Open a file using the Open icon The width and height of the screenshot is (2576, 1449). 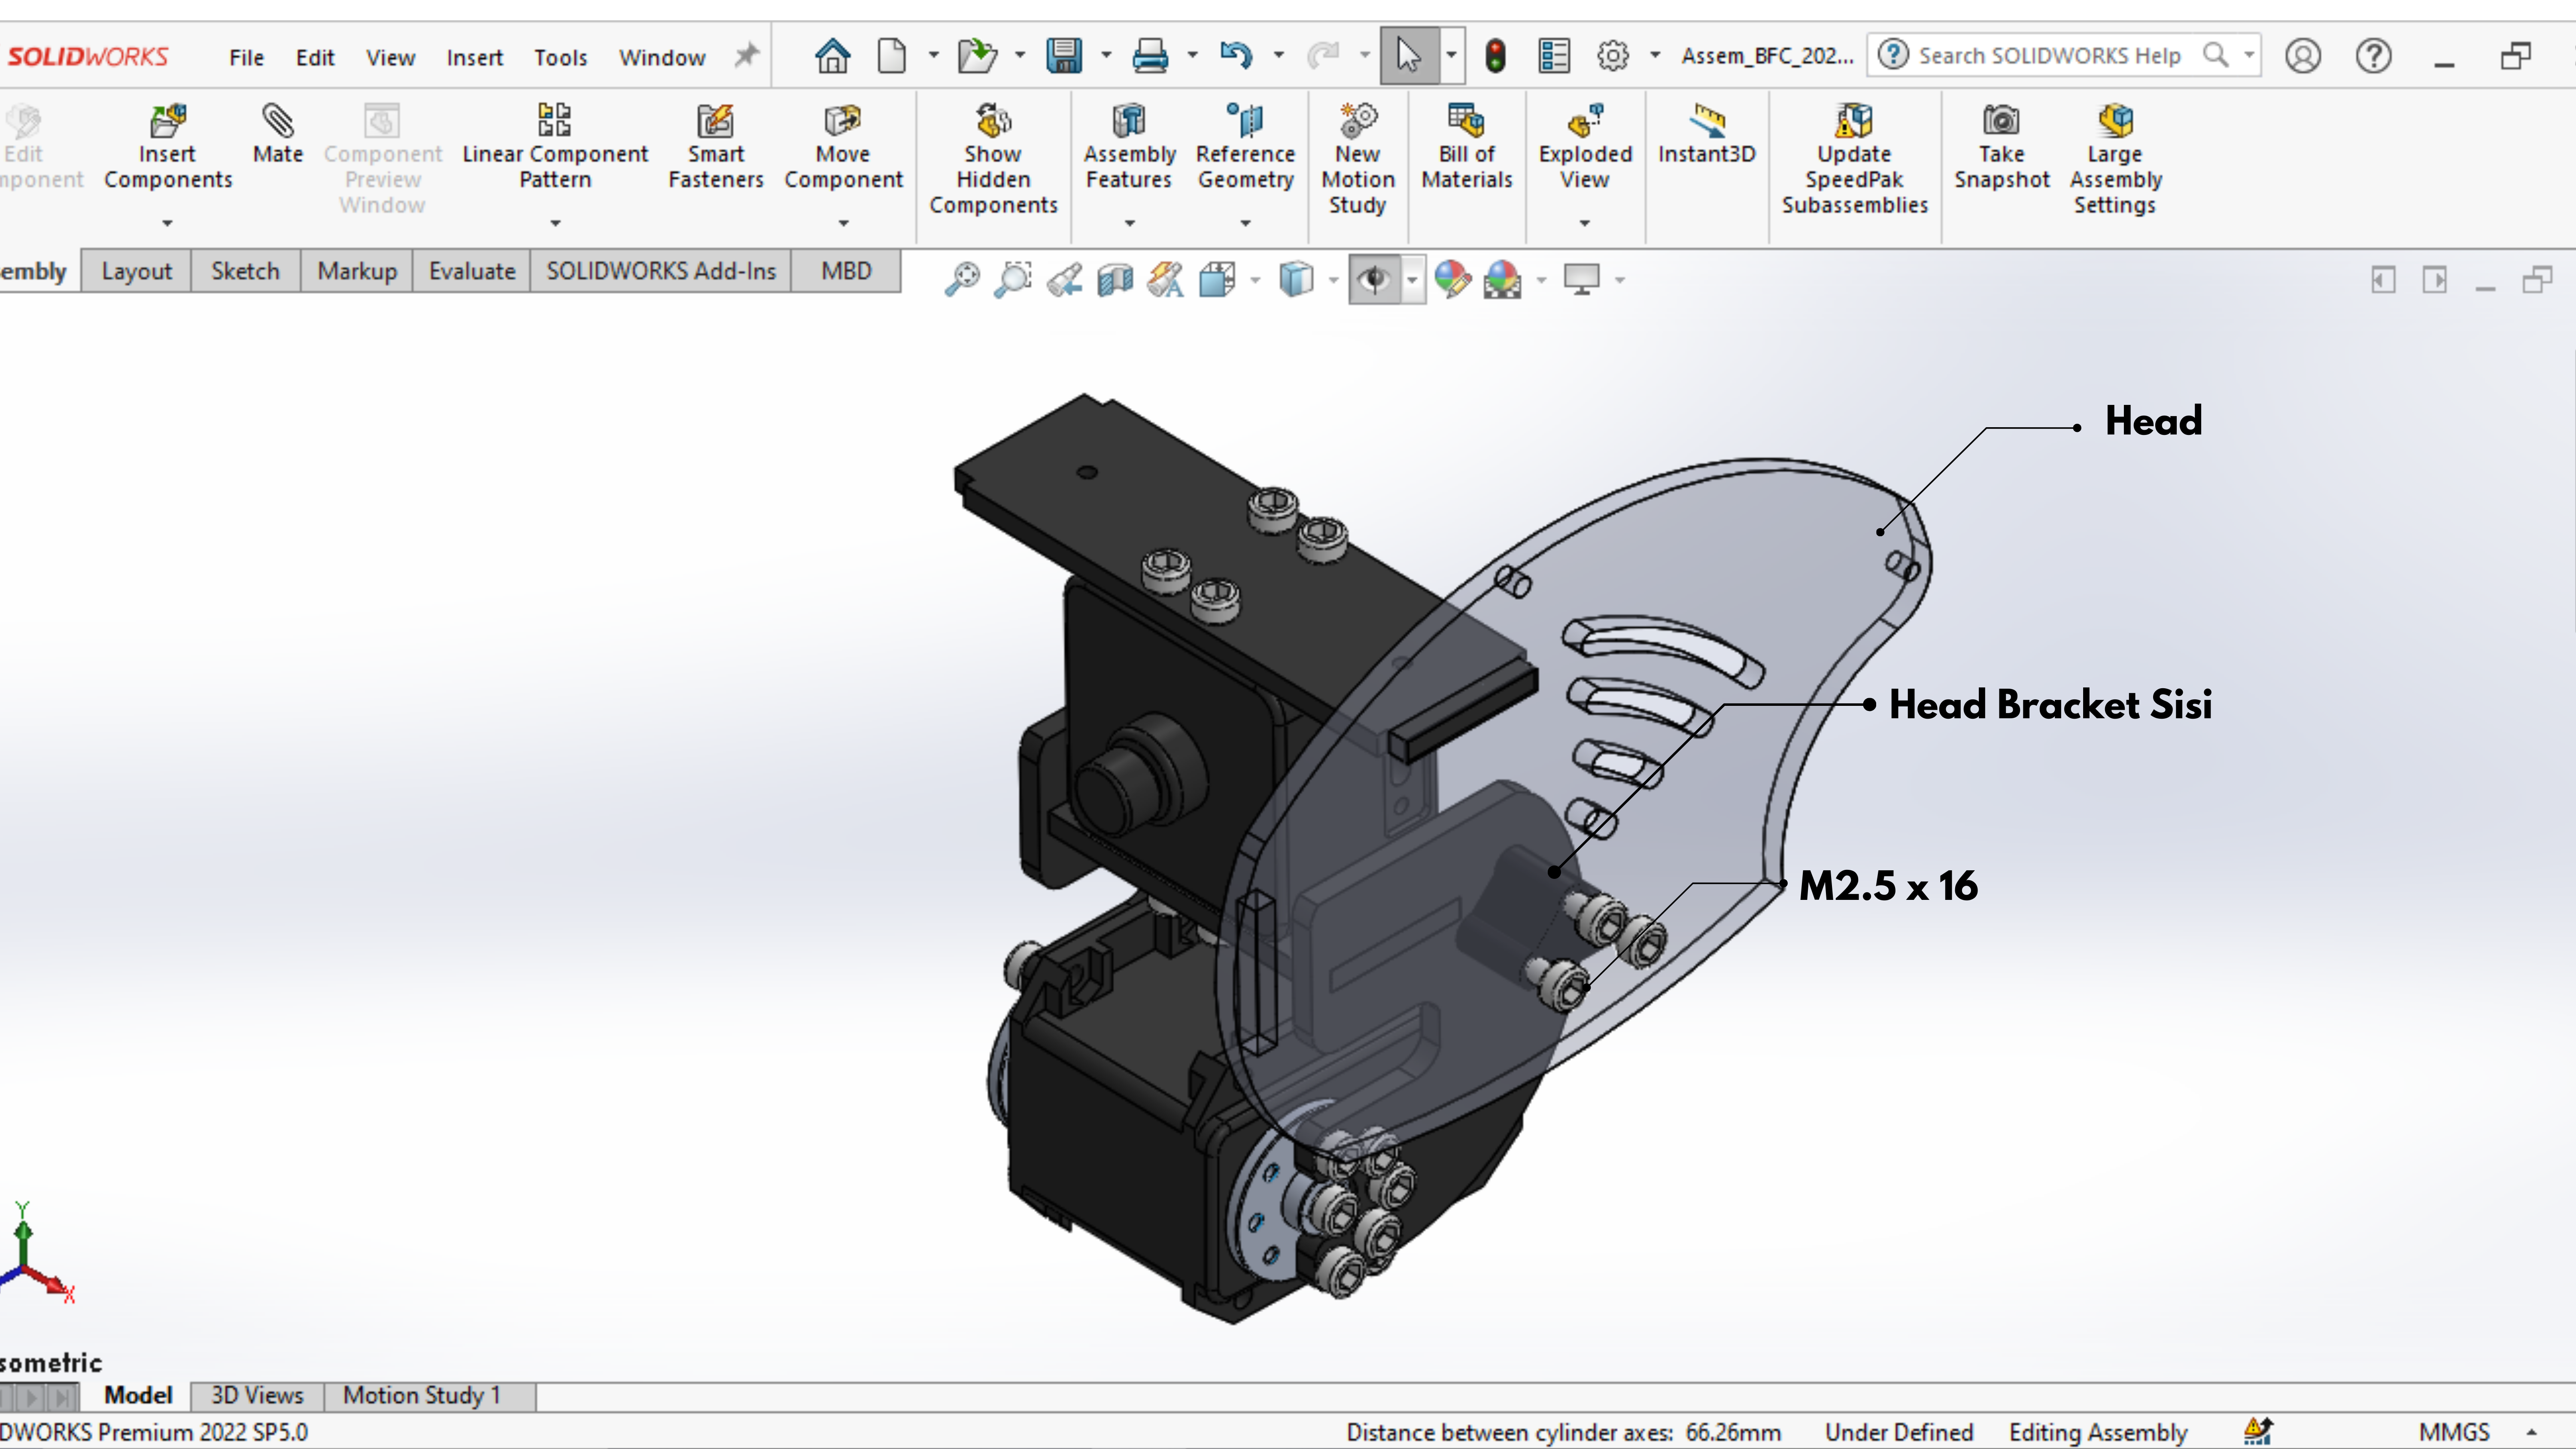coord(977,55)
